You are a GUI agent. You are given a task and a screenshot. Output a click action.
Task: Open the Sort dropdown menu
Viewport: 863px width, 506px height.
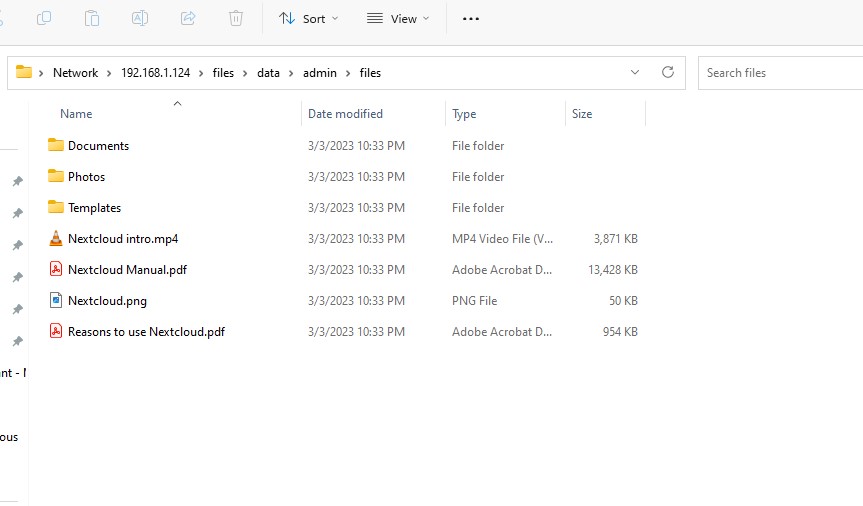308,19
